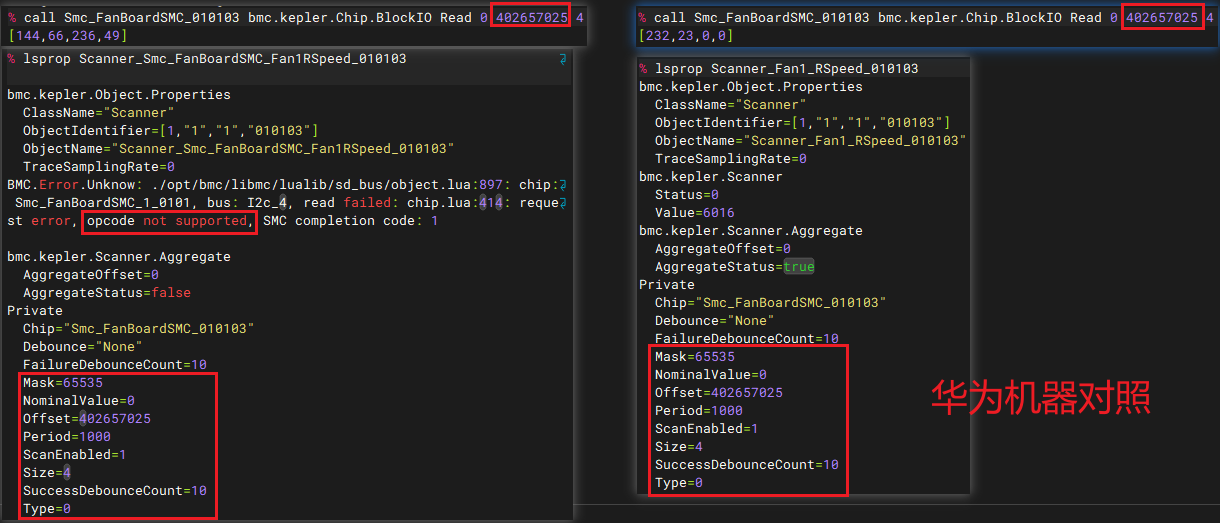Screen dimensions: 1220x523
Task: Click Offset=402657025 in the left panel
Action: click(86, 419)
